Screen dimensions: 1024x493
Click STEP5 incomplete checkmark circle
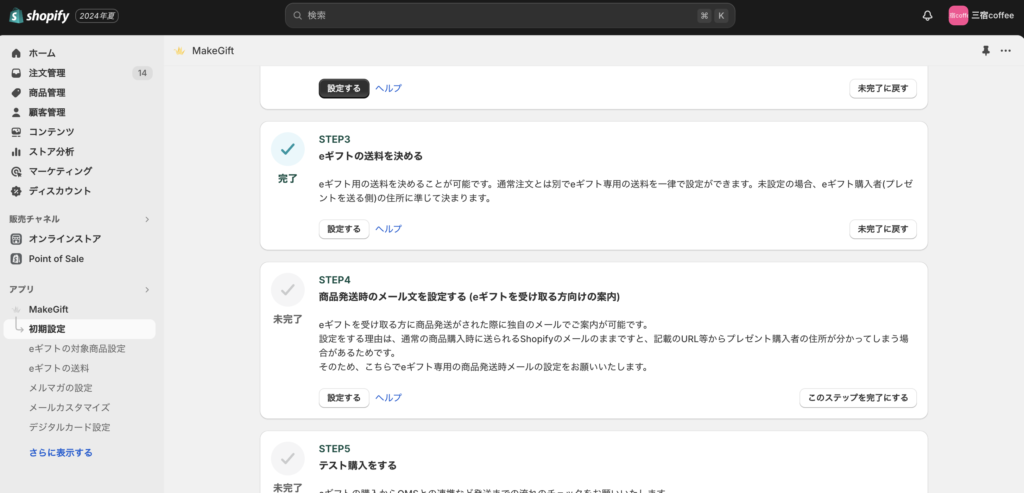288,458
